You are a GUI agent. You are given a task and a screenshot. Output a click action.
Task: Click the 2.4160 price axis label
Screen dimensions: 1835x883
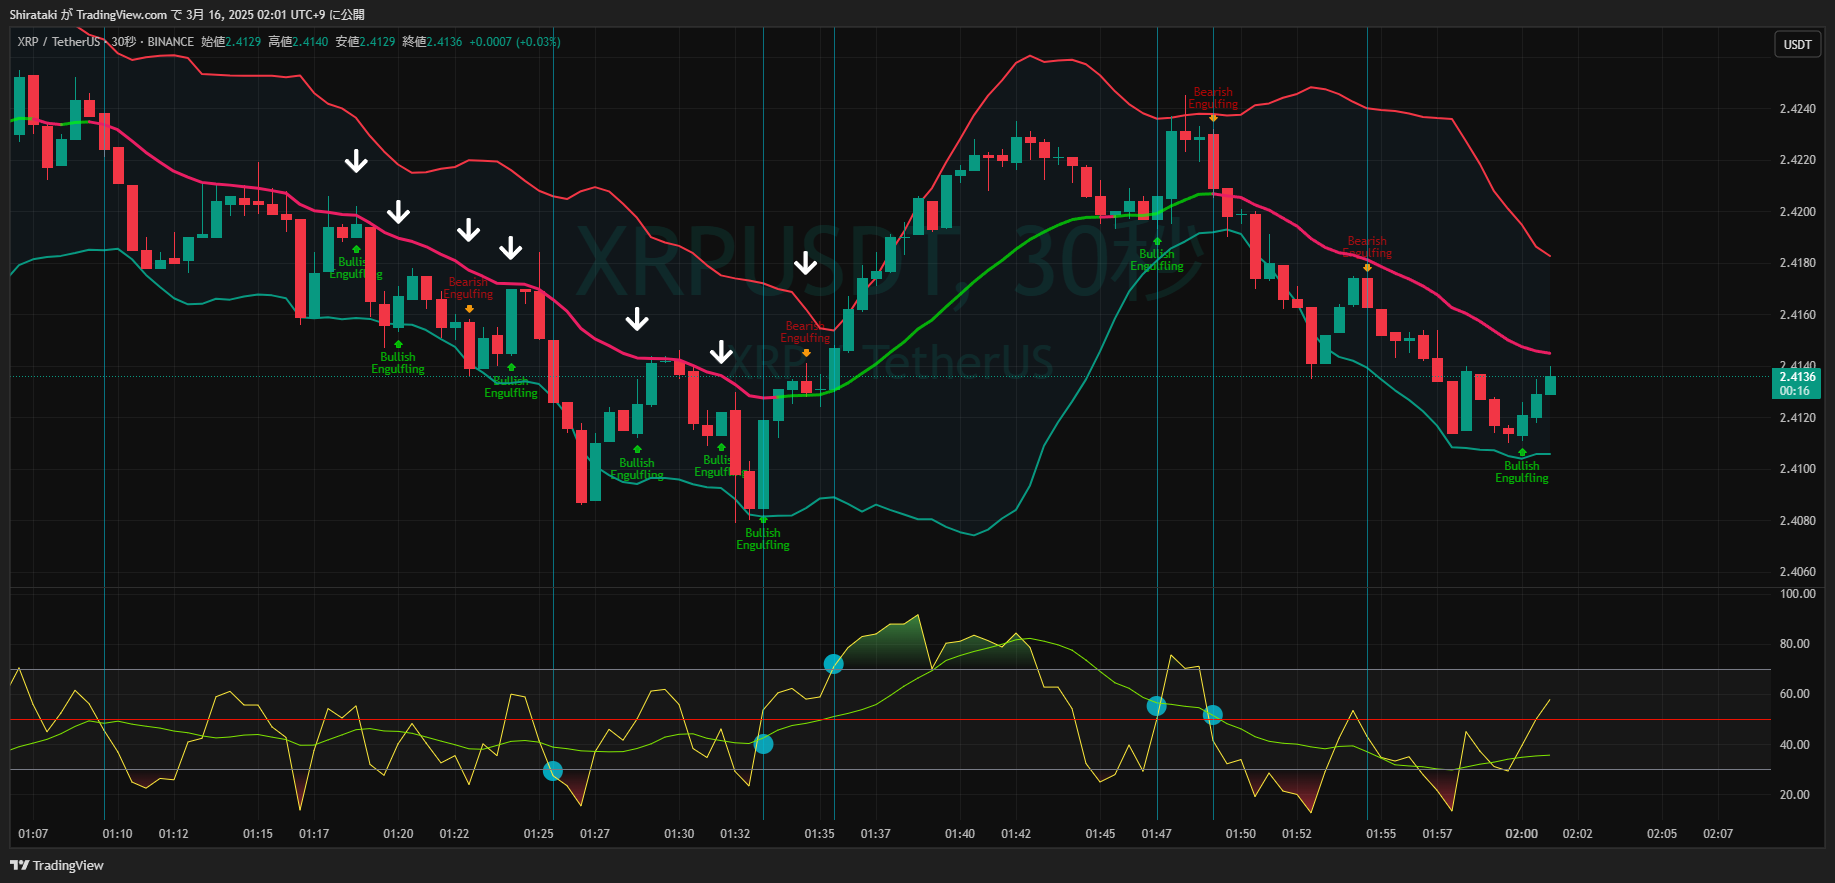[1797, 315]
